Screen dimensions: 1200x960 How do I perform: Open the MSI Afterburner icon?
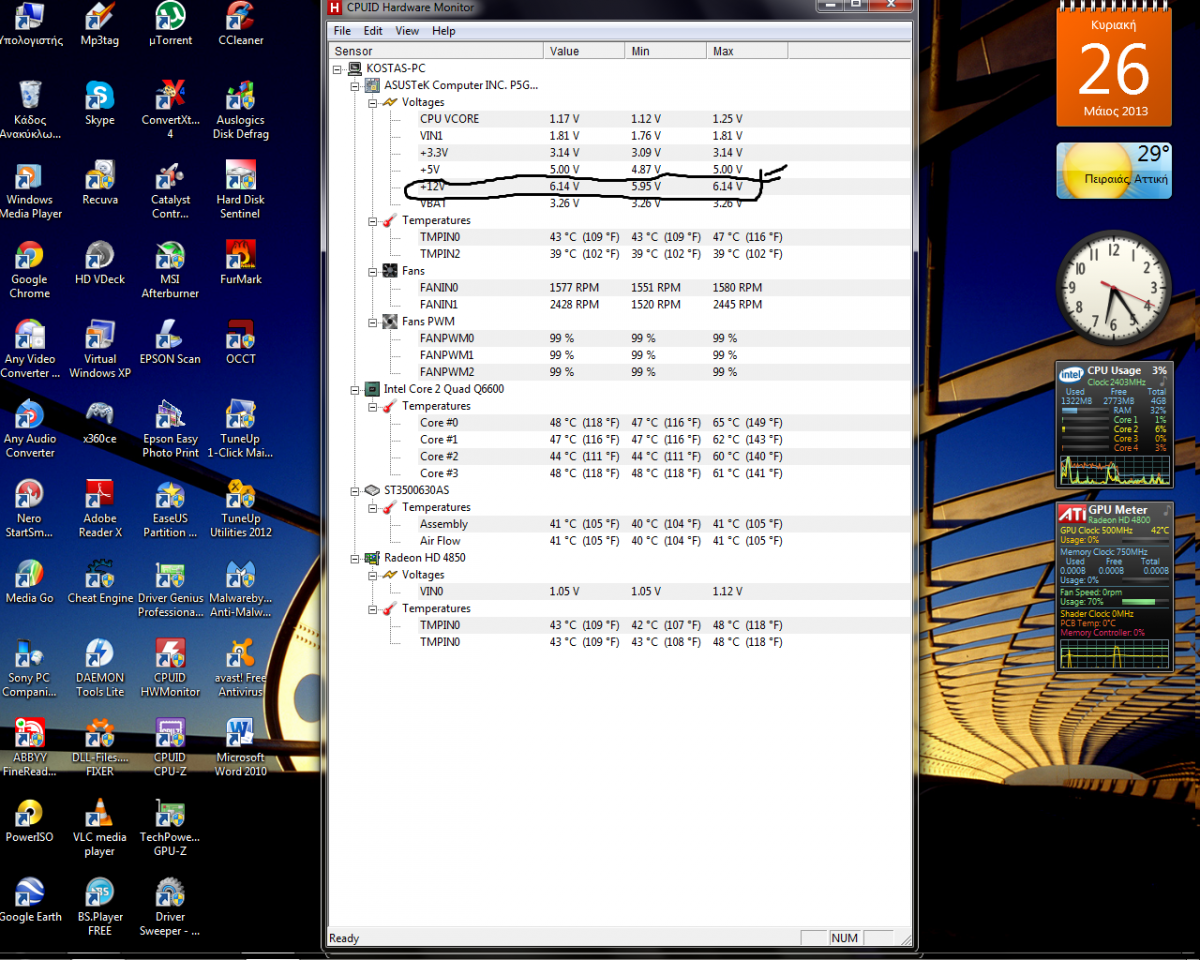point(170,270)
